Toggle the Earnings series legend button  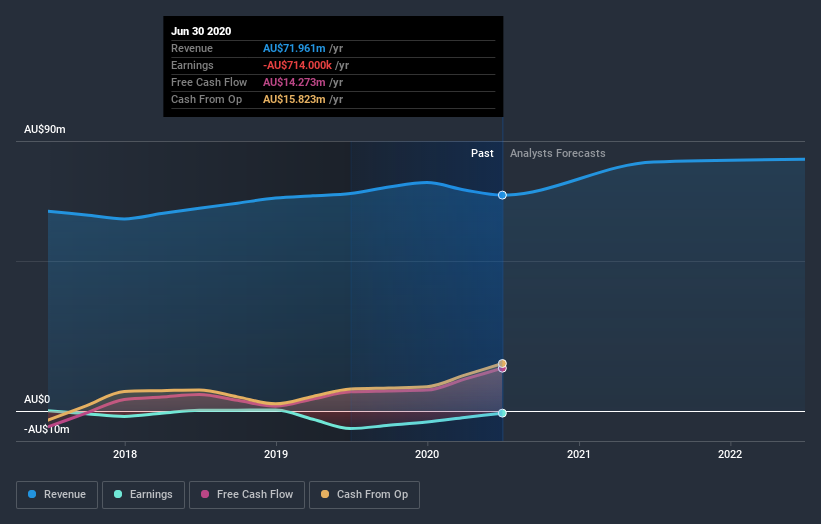pos(143,495)
